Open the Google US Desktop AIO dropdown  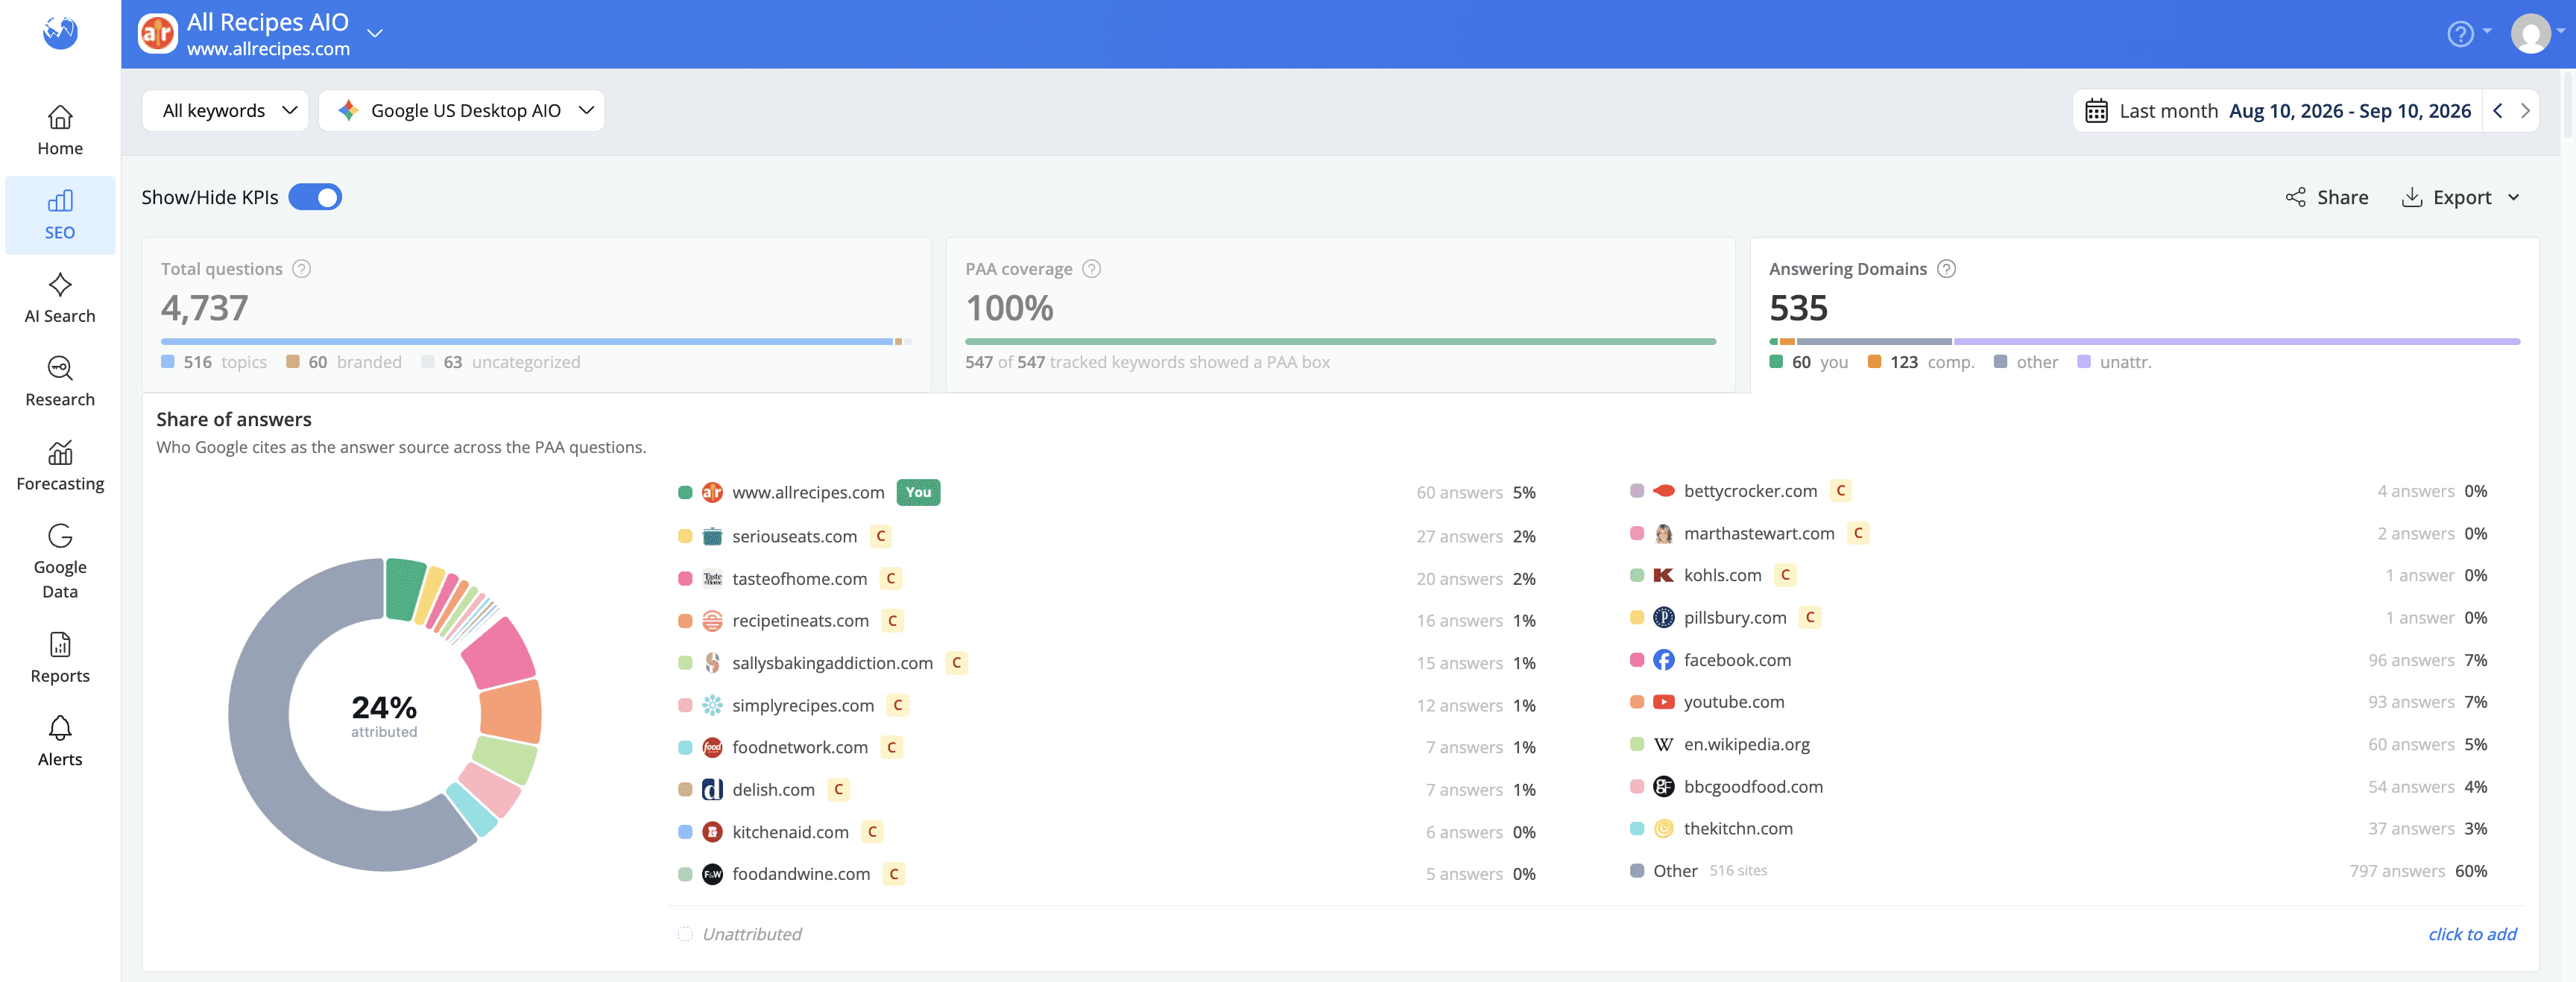click(x=462, y=111)
